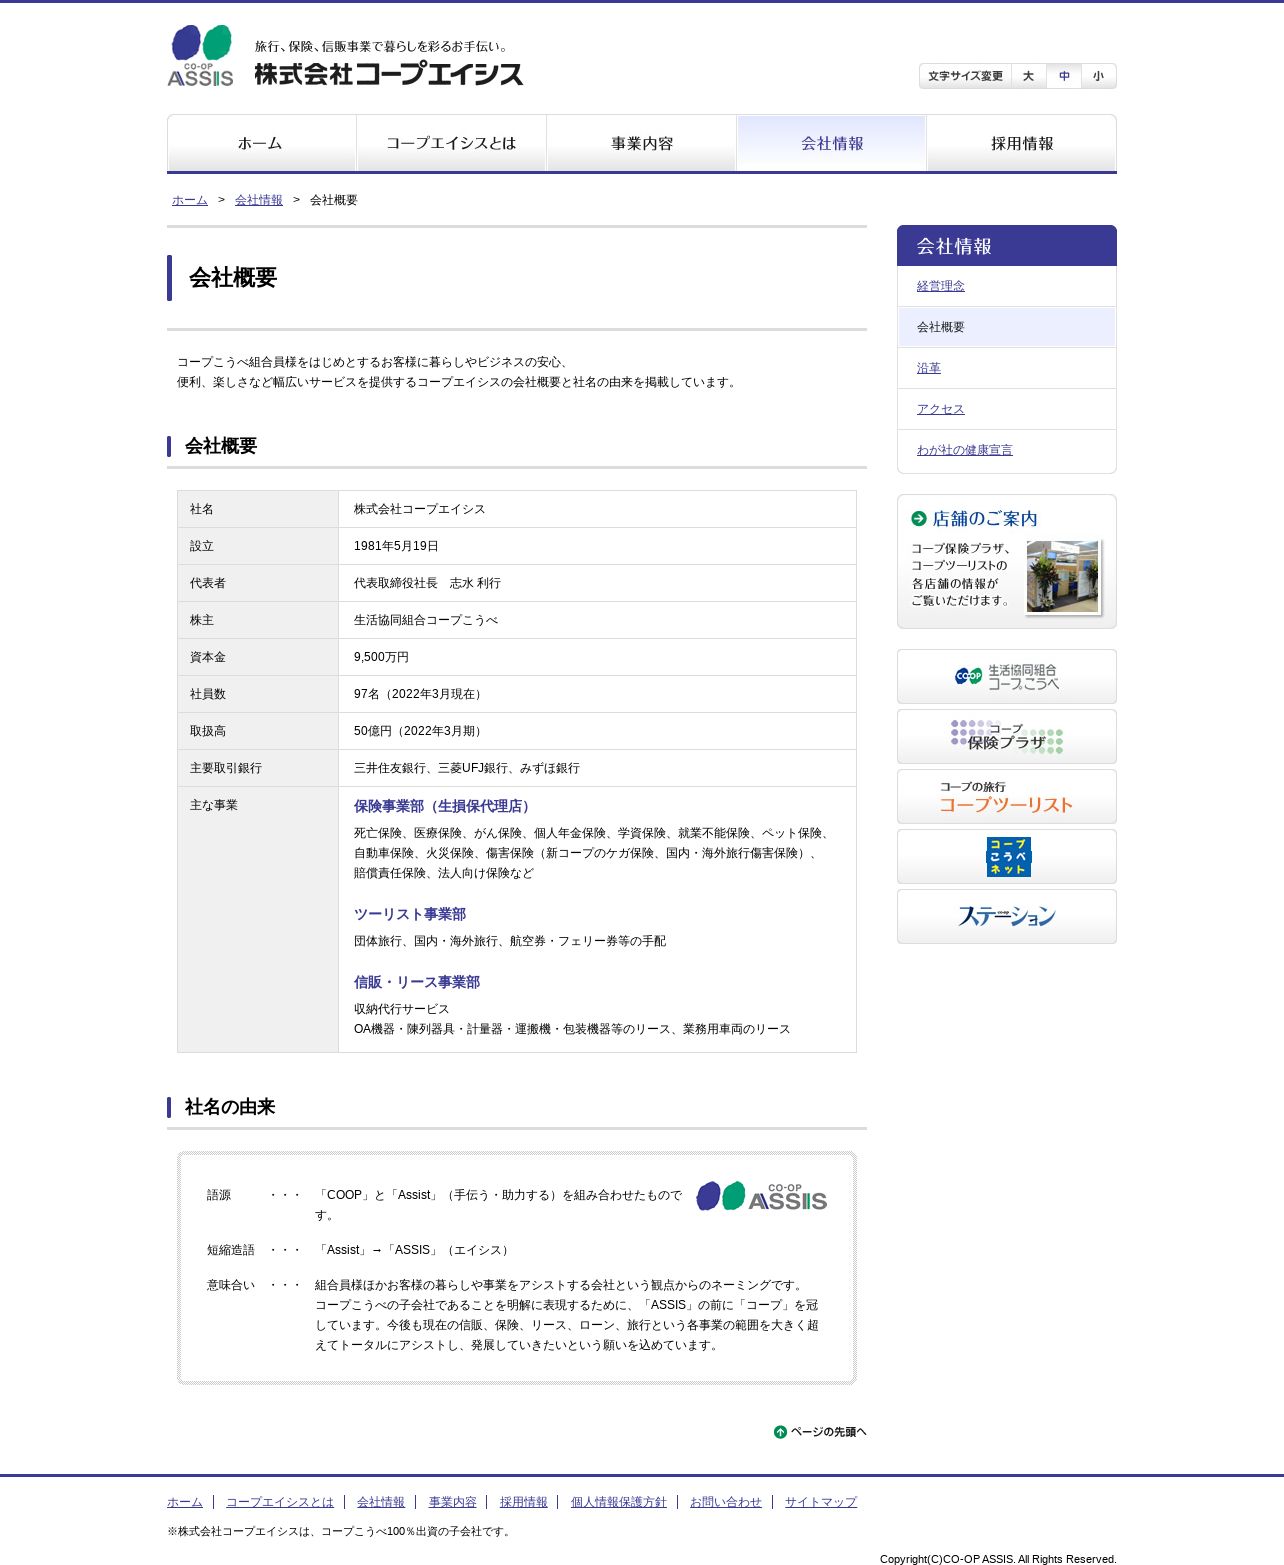This screenshot has height=1565, width=1284.
Task: Click the 語源 label
Action: (x=219, y=1195)
